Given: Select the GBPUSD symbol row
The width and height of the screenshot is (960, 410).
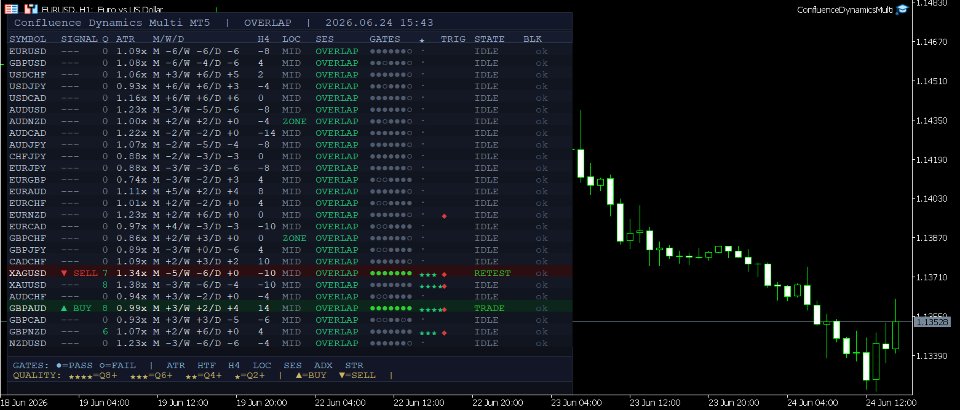Looking at the screenshot, I should pyautogui.click(x=290, y=63).
